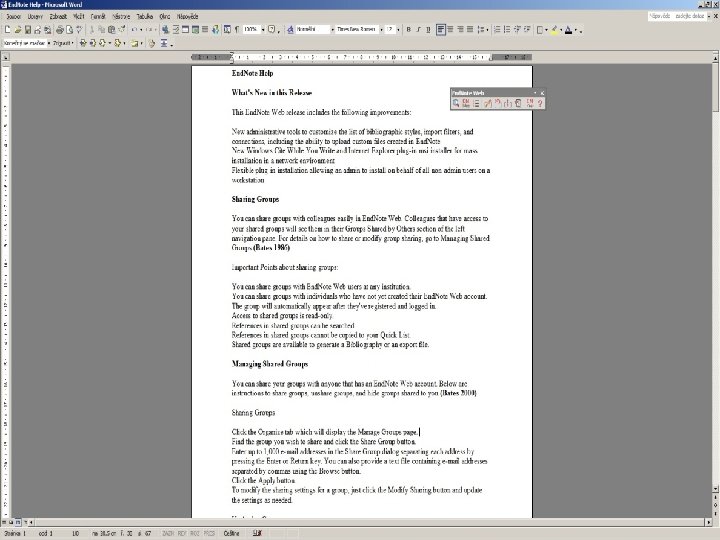This screenshot has height=540, width=720.
Task: Paste from clipboard via toolbar
Action: (112, 30)
